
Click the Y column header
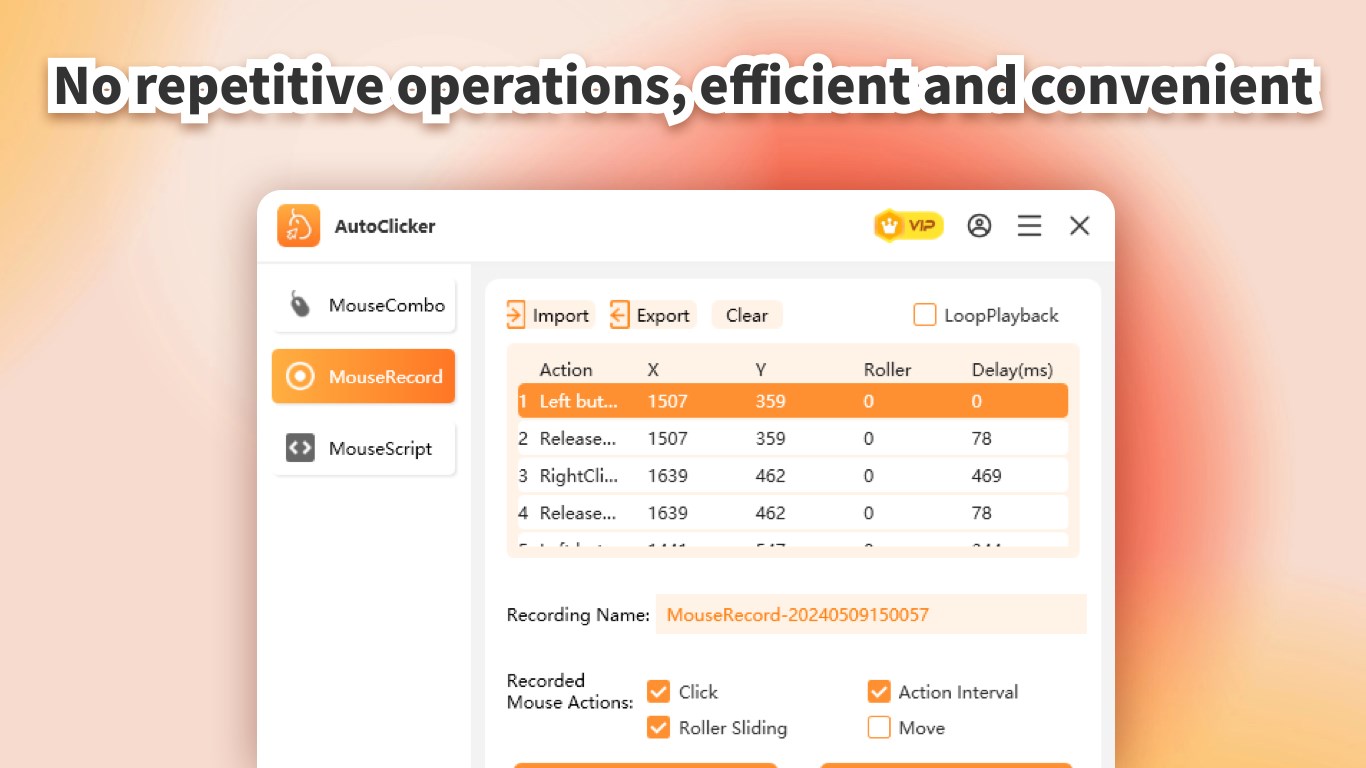pyautogui.click(x=761, y=369)
